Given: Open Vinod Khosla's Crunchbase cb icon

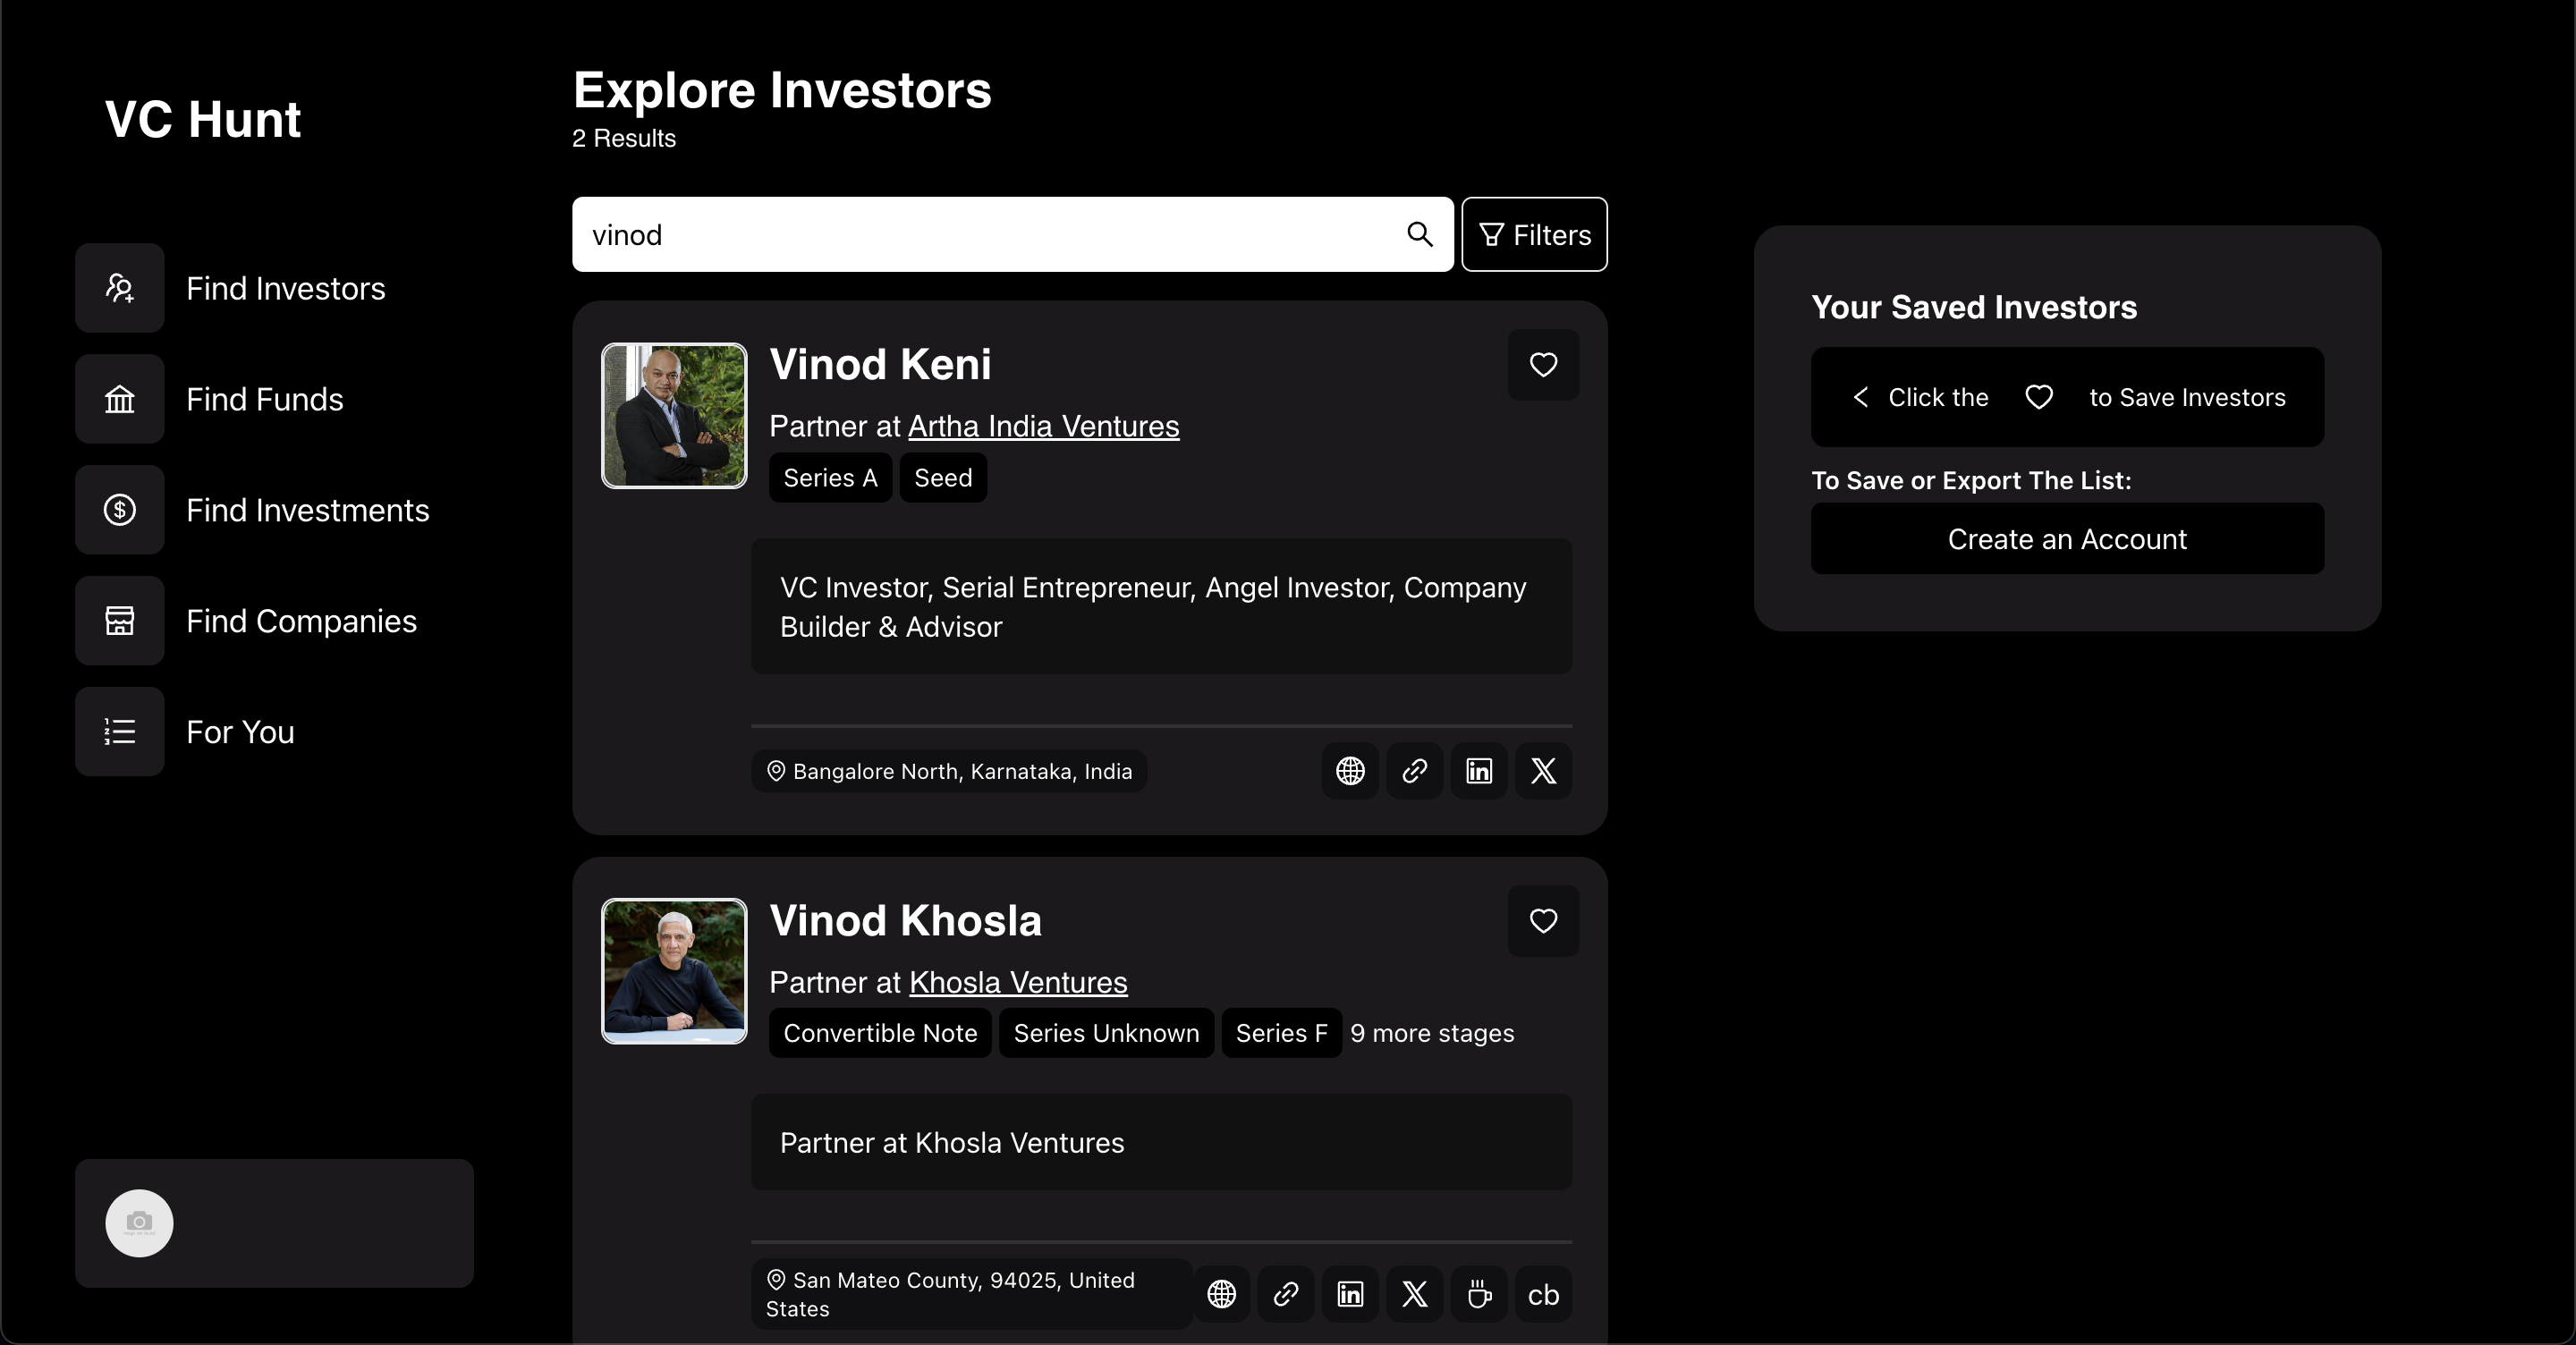Looking at the screenshot, I should click(1543, 1295).
